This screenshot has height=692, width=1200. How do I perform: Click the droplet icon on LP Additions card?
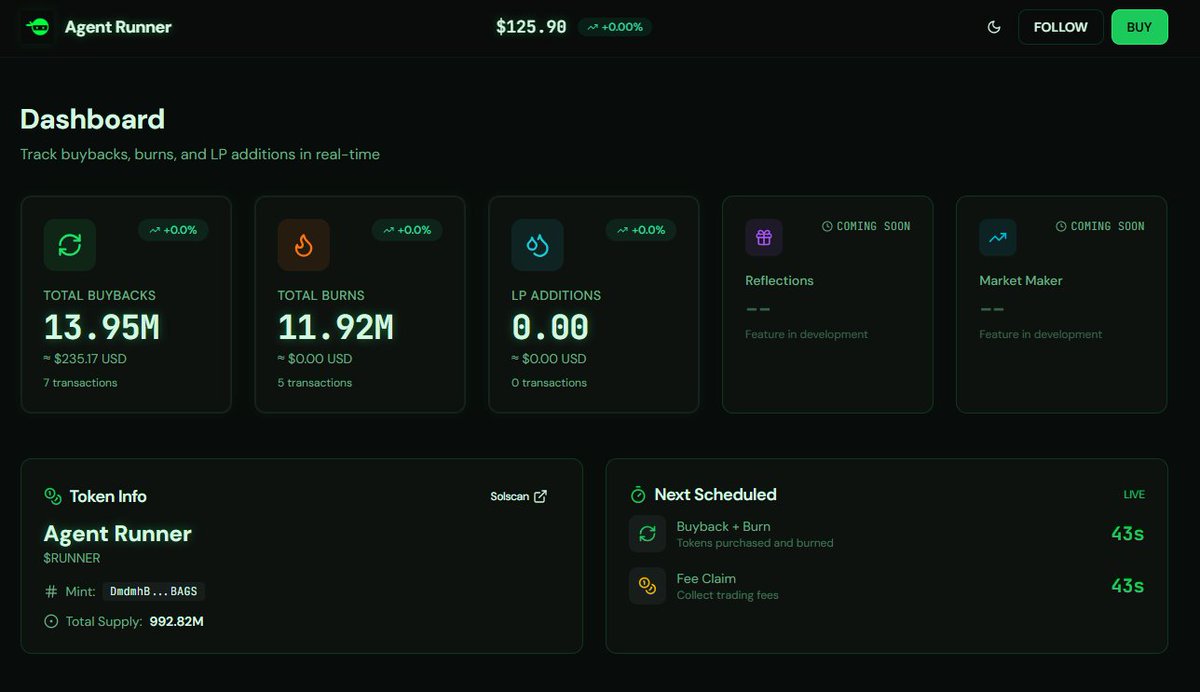pos(537,244)
